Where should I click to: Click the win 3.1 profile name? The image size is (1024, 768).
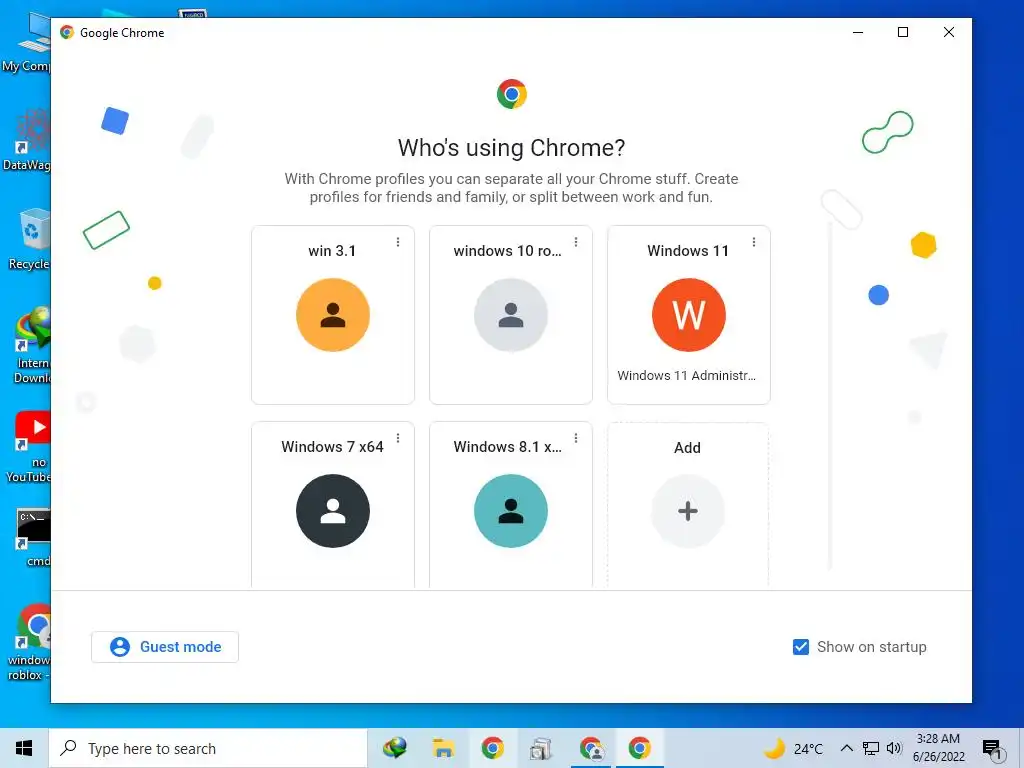[x=332, y=251]
